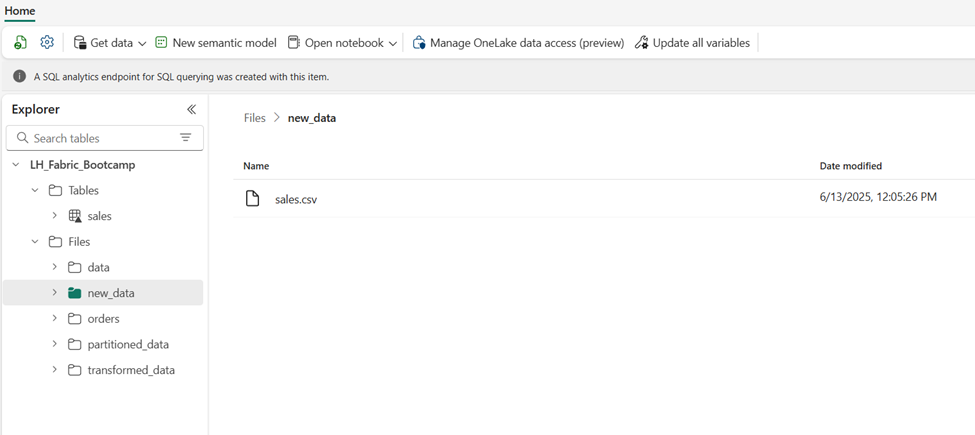Click the OneLake data access shield icon
975x435 pixels.
[x=419, y=43]
